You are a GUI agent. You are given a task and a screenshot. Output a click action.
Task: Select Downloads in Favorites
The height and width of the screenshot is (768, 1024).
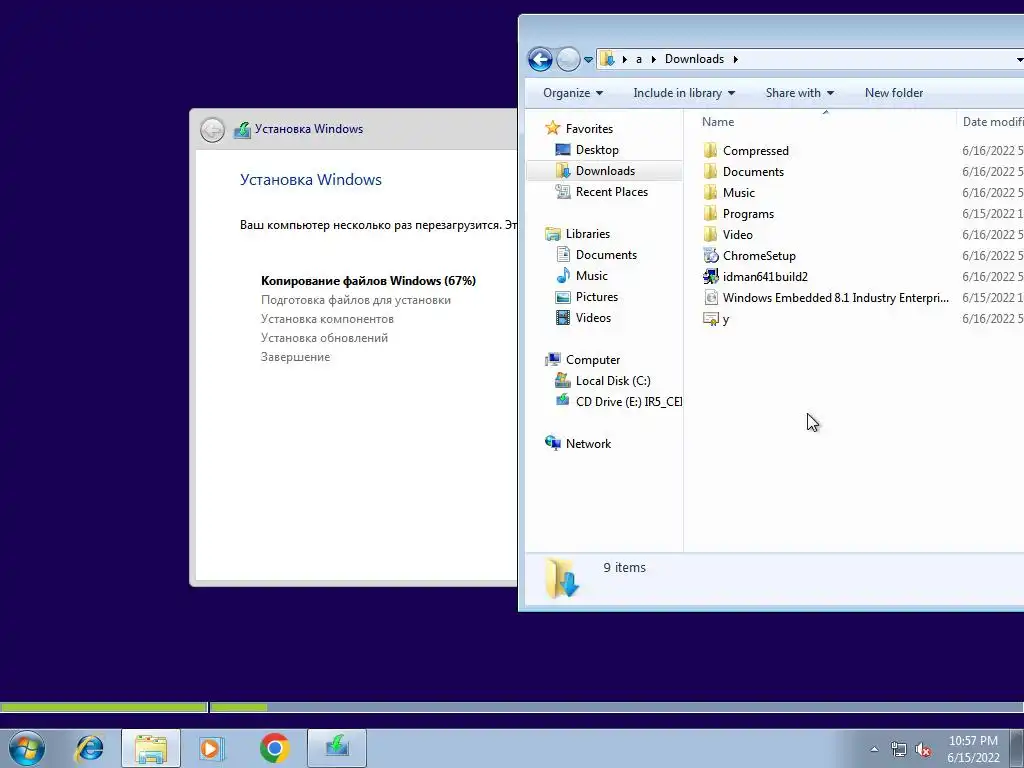[605, 170]
